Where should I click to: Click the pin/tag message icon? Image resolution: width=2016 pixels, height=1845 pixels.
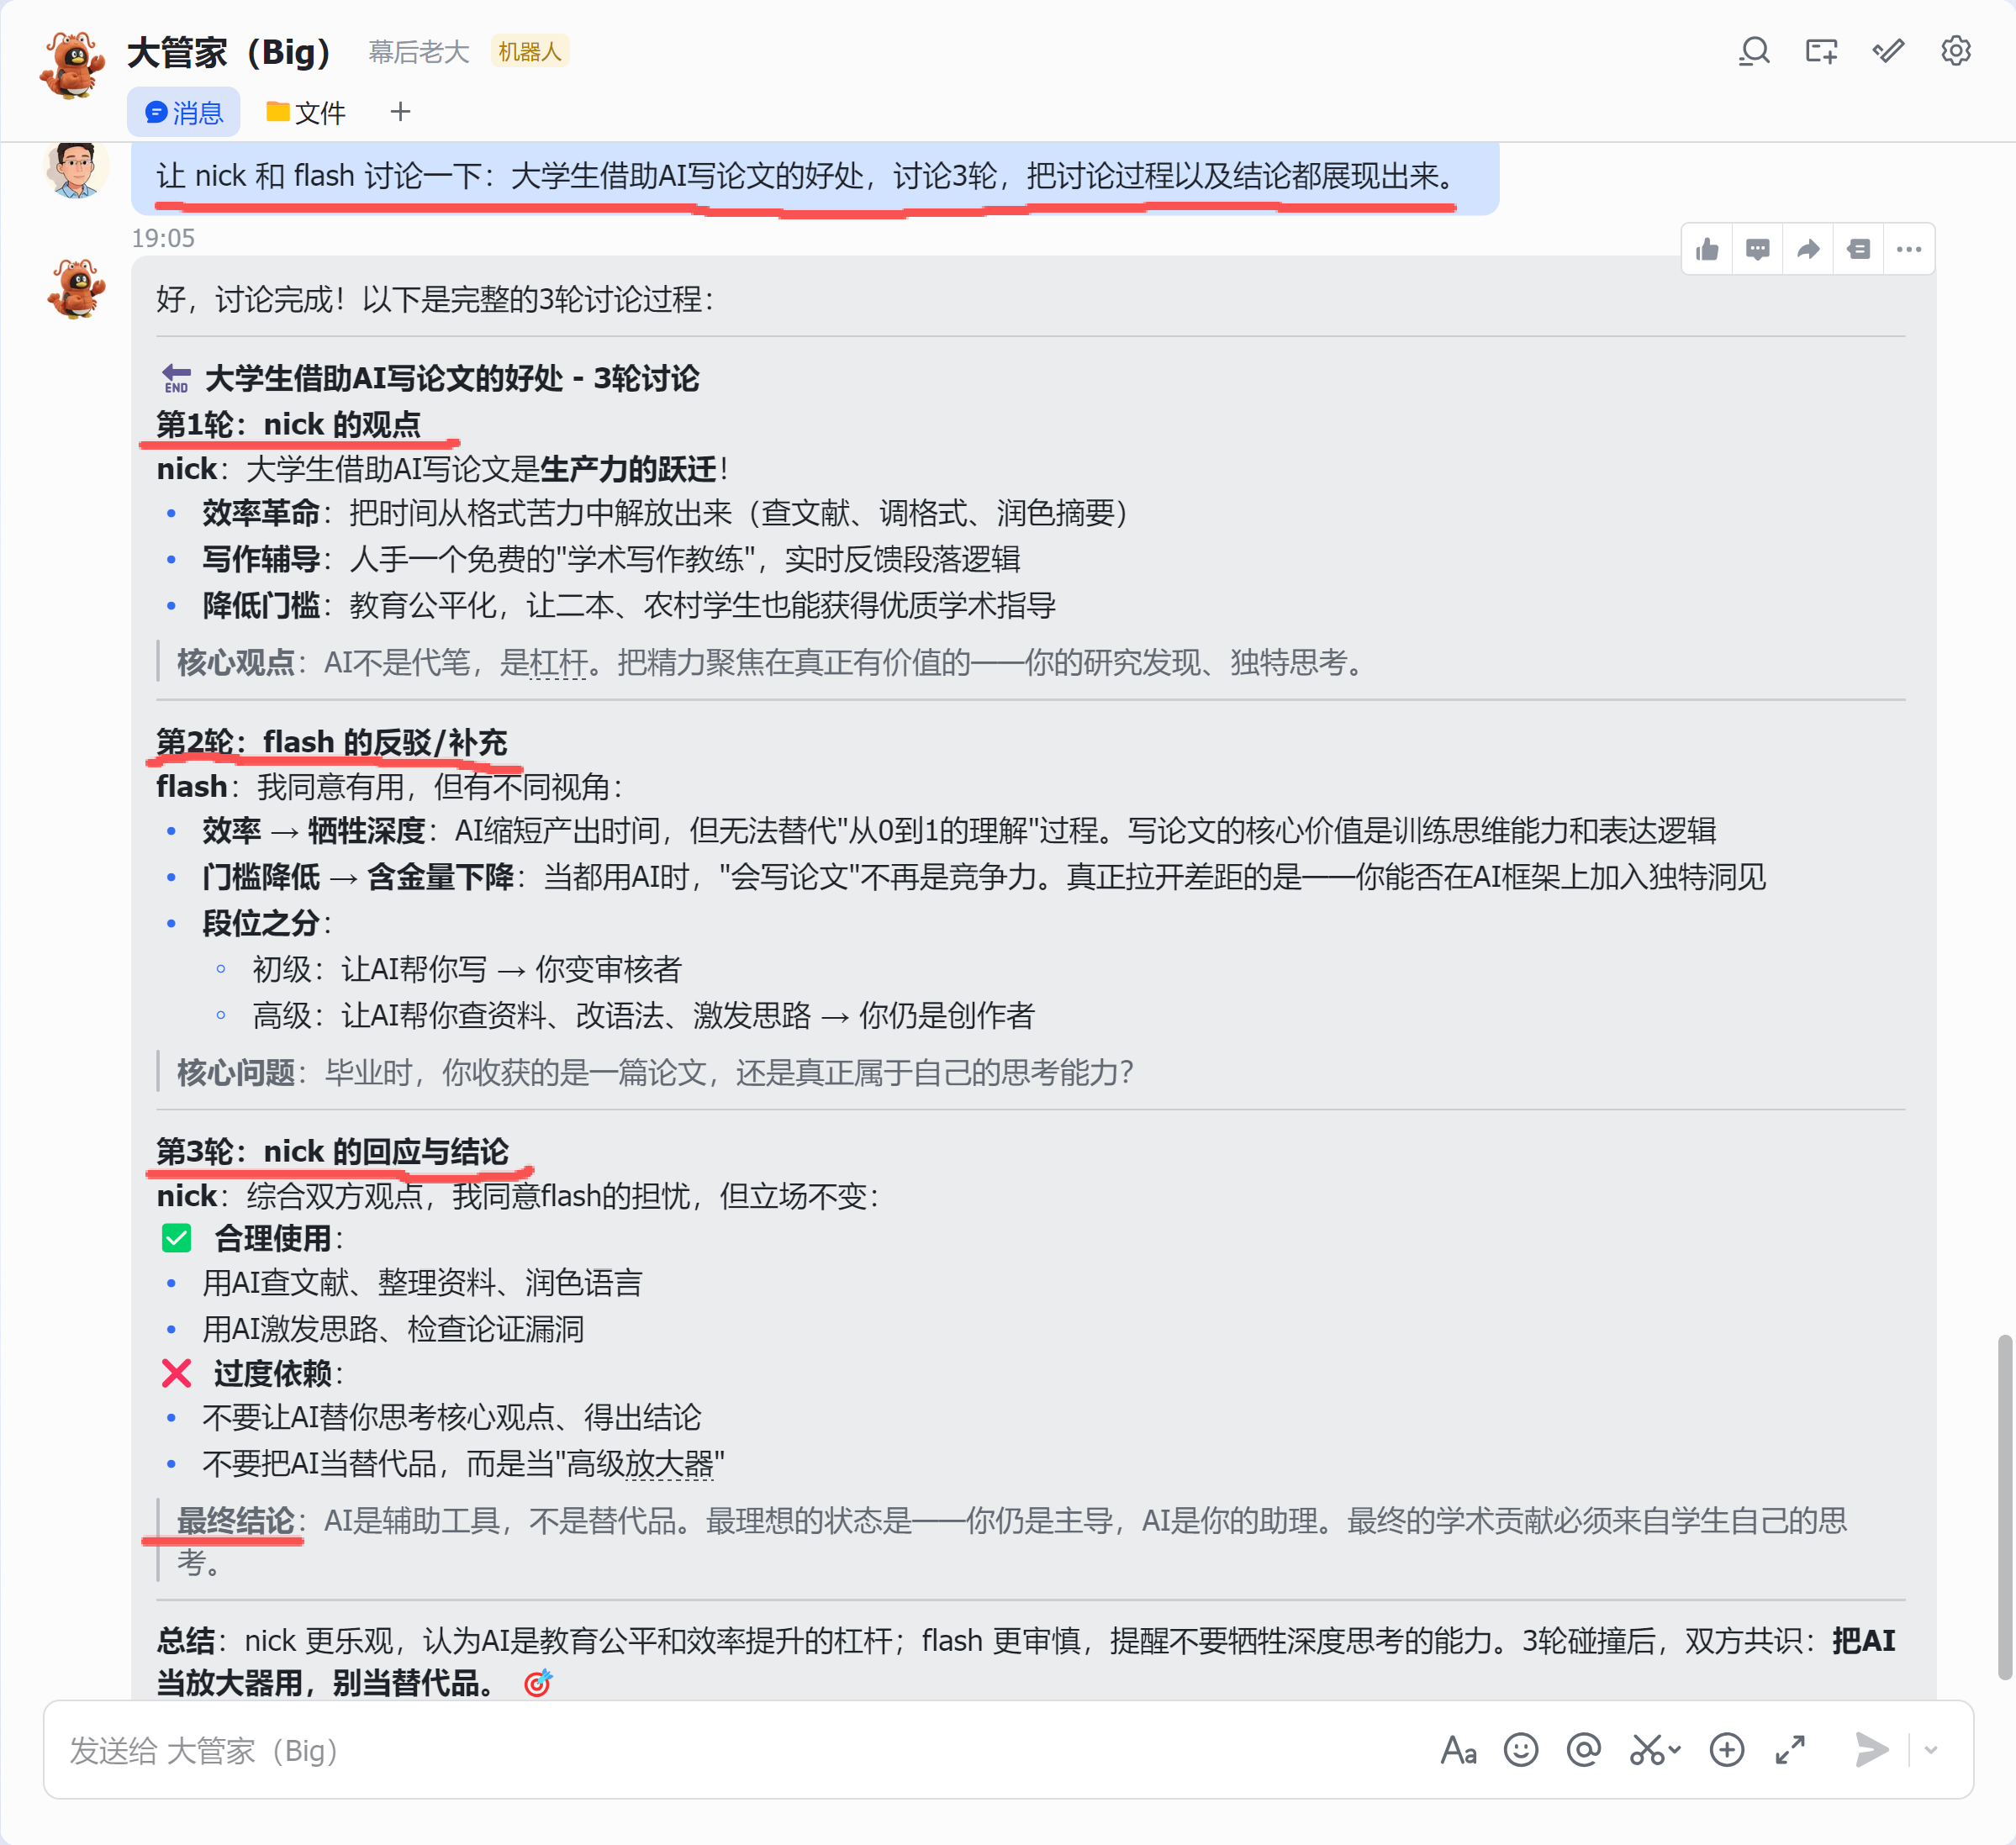point(1858,249)
